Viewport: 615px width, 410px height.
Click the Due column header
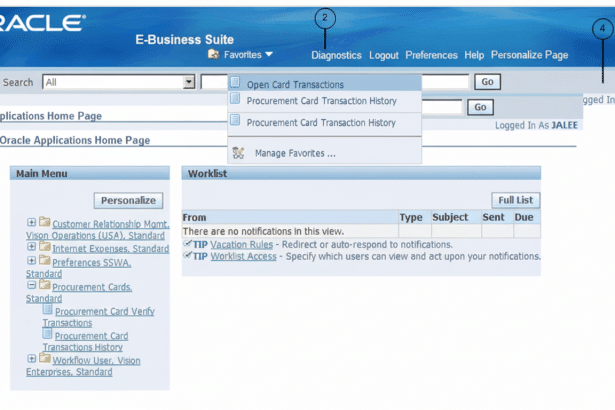(527, 217)
